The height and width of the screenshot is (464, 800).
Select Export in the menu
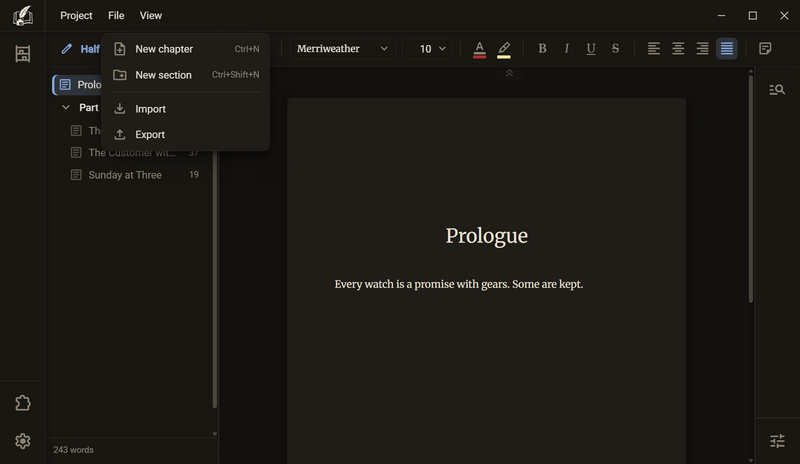pyautogui.click(x=186, y=134)
